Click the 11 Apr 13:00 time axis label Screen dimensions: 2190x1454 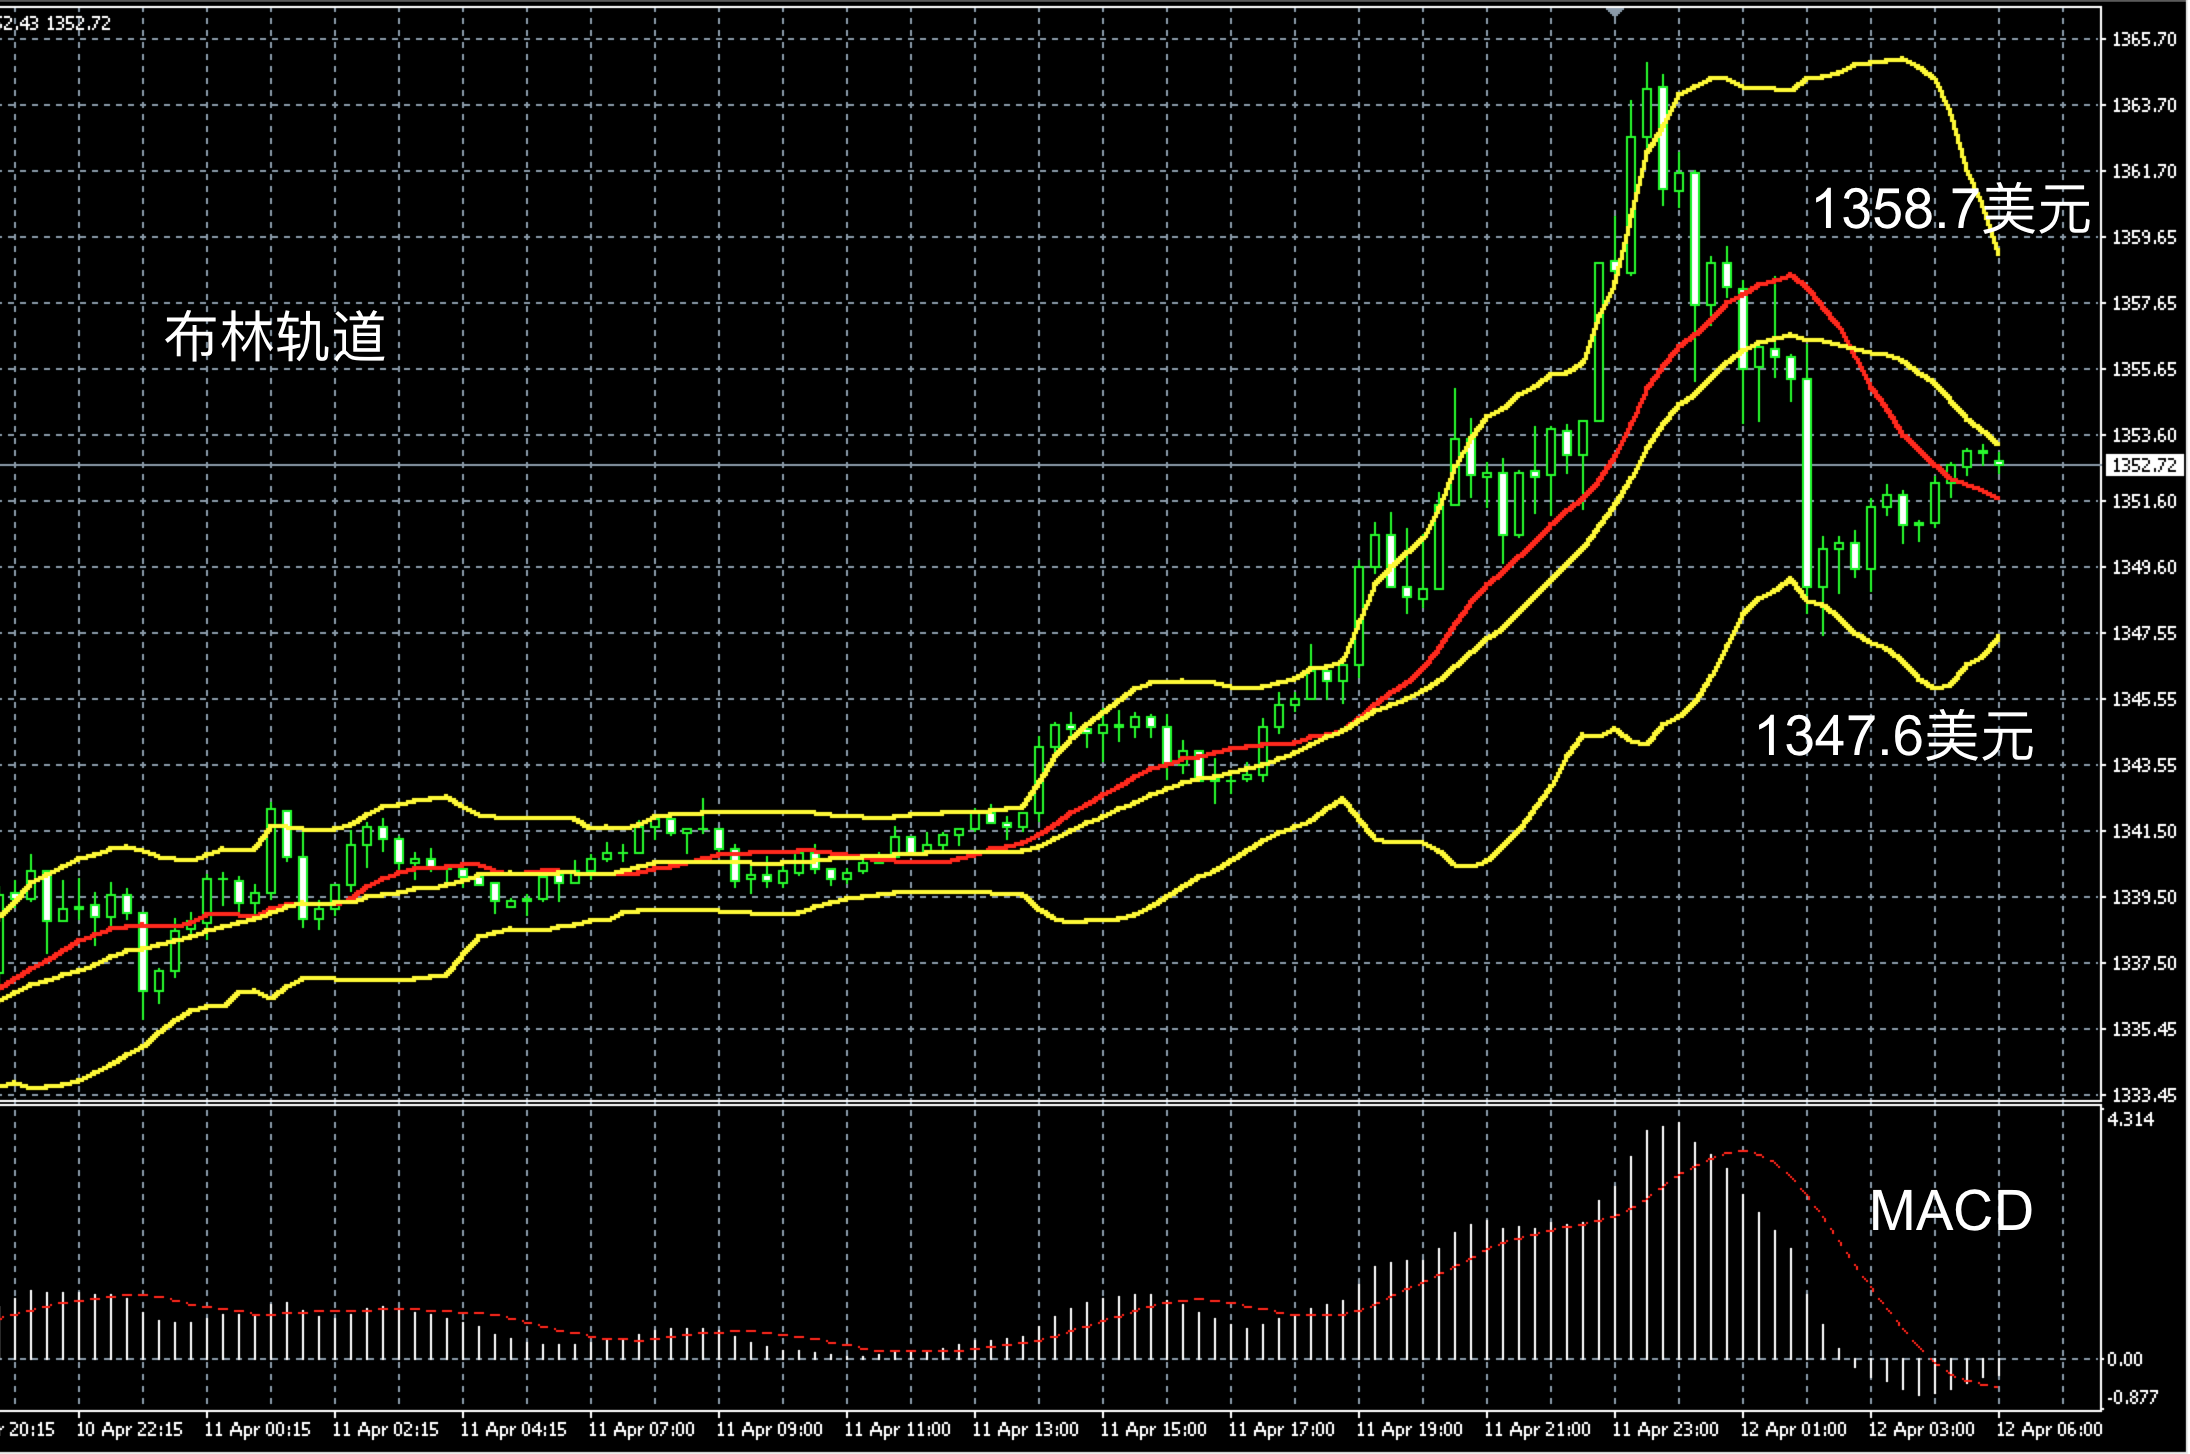coord(1025,1429)
